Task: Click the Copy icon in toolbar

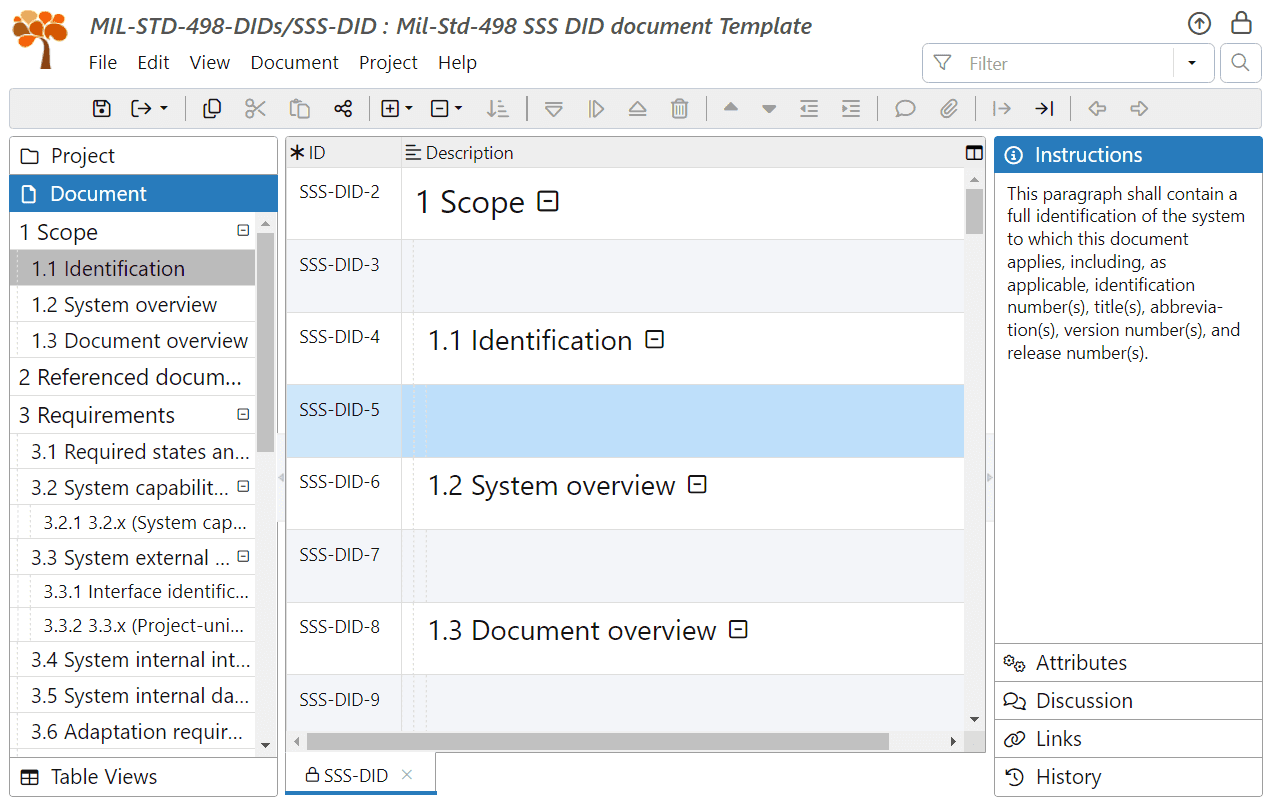Action: 212,109
